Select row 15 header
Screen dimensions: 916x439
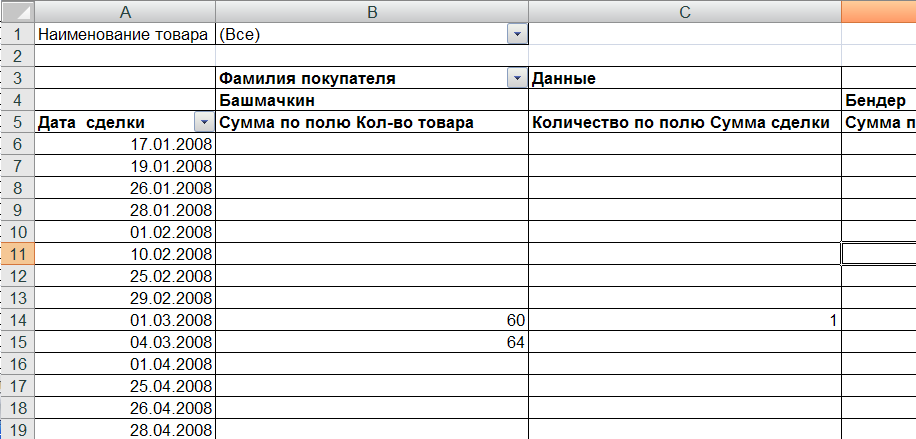click(18, 342)
